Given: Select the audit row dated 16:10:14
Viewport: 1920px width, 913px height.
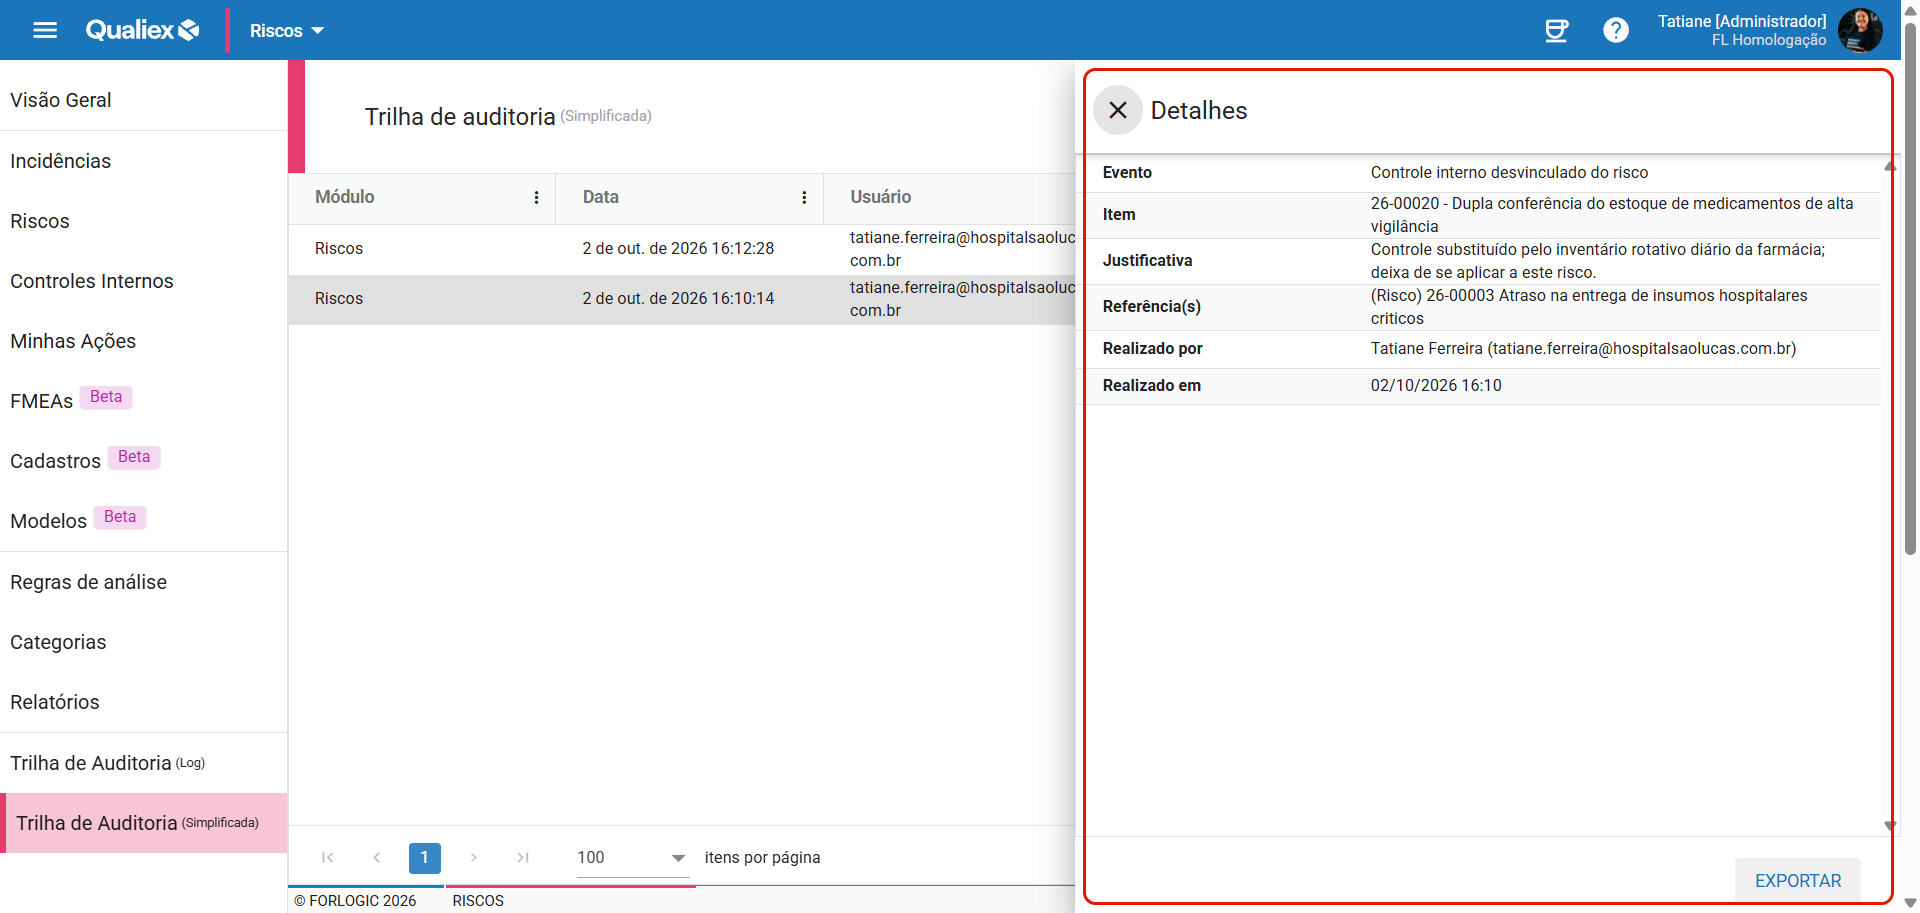Looking at the screenshot, I should point(682,299).
